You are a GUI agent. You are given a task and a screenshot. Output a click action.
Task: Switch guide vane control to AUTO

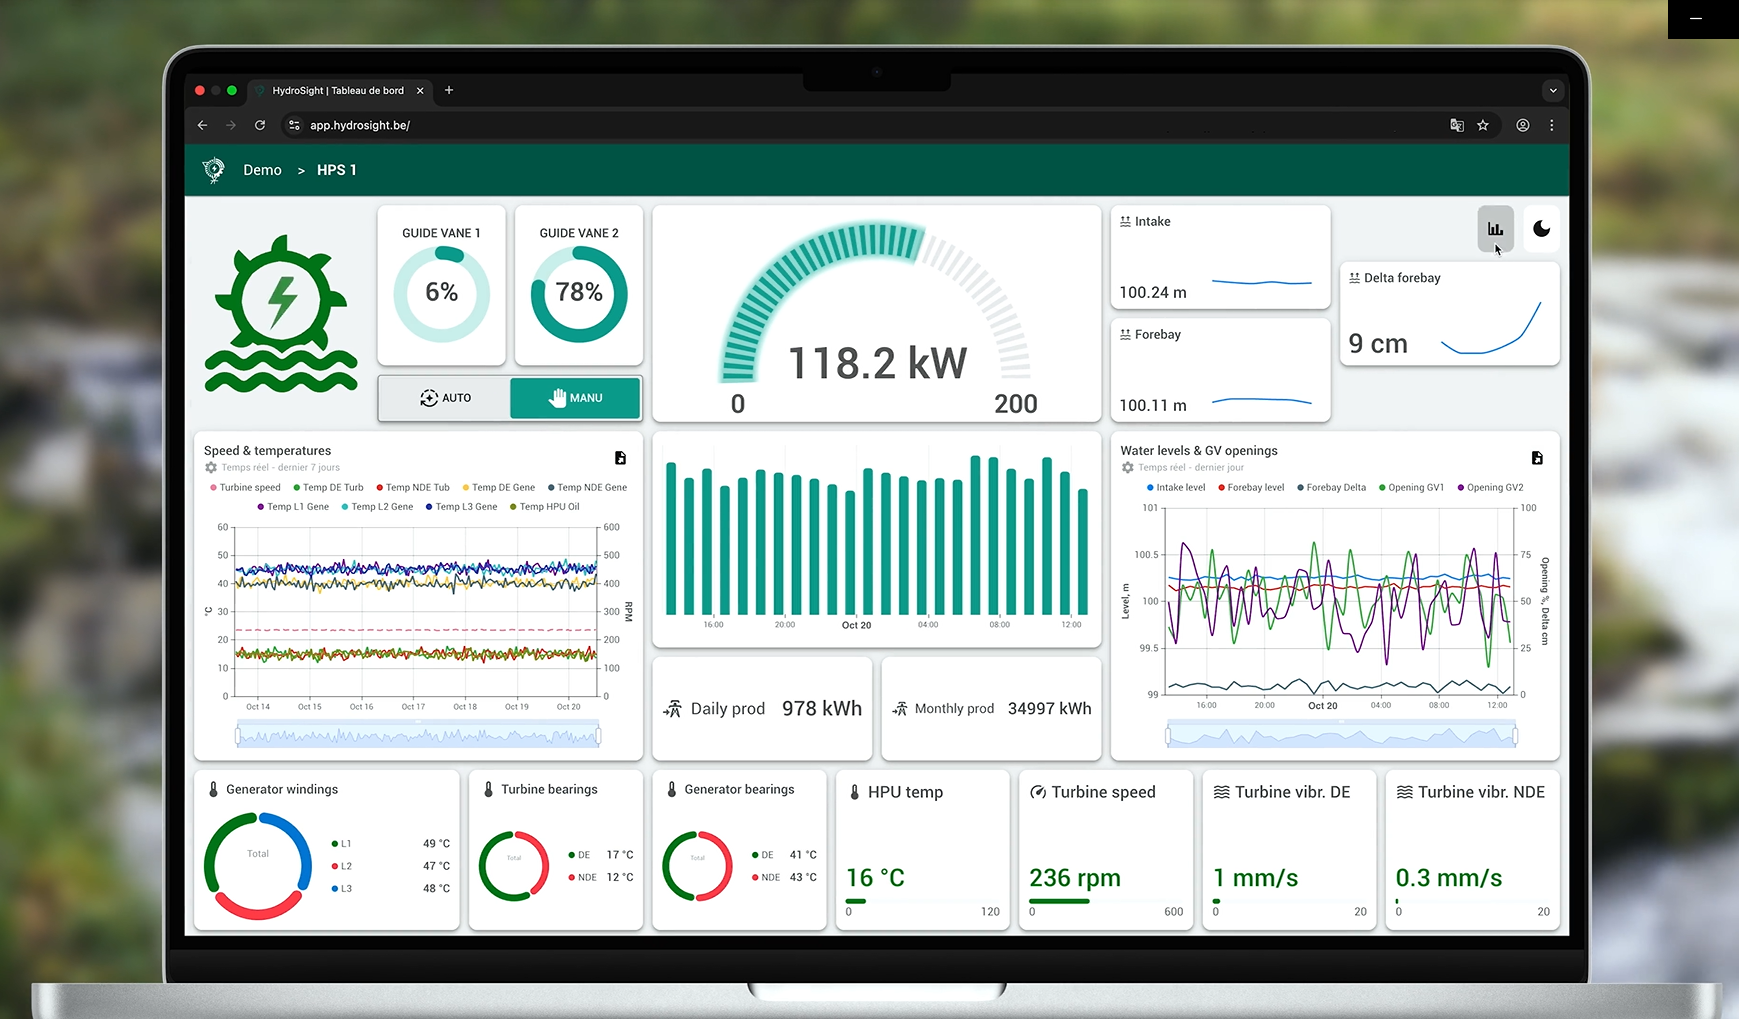click(445, 398)
